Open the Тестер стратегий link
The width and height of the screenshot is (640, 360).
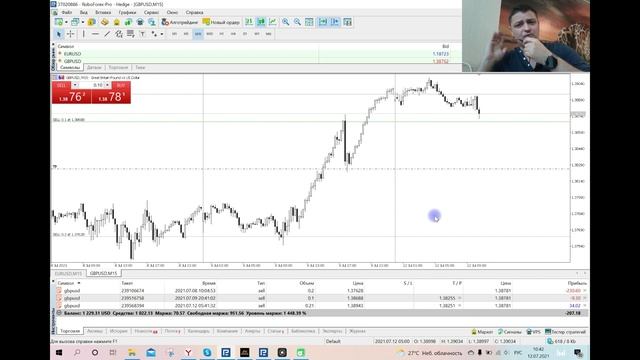pyautogui.click(x=565, y=332)
